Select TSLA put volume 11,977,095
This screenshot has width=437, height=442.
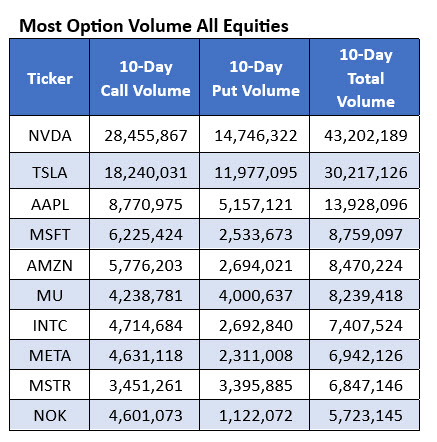[256, 172]
